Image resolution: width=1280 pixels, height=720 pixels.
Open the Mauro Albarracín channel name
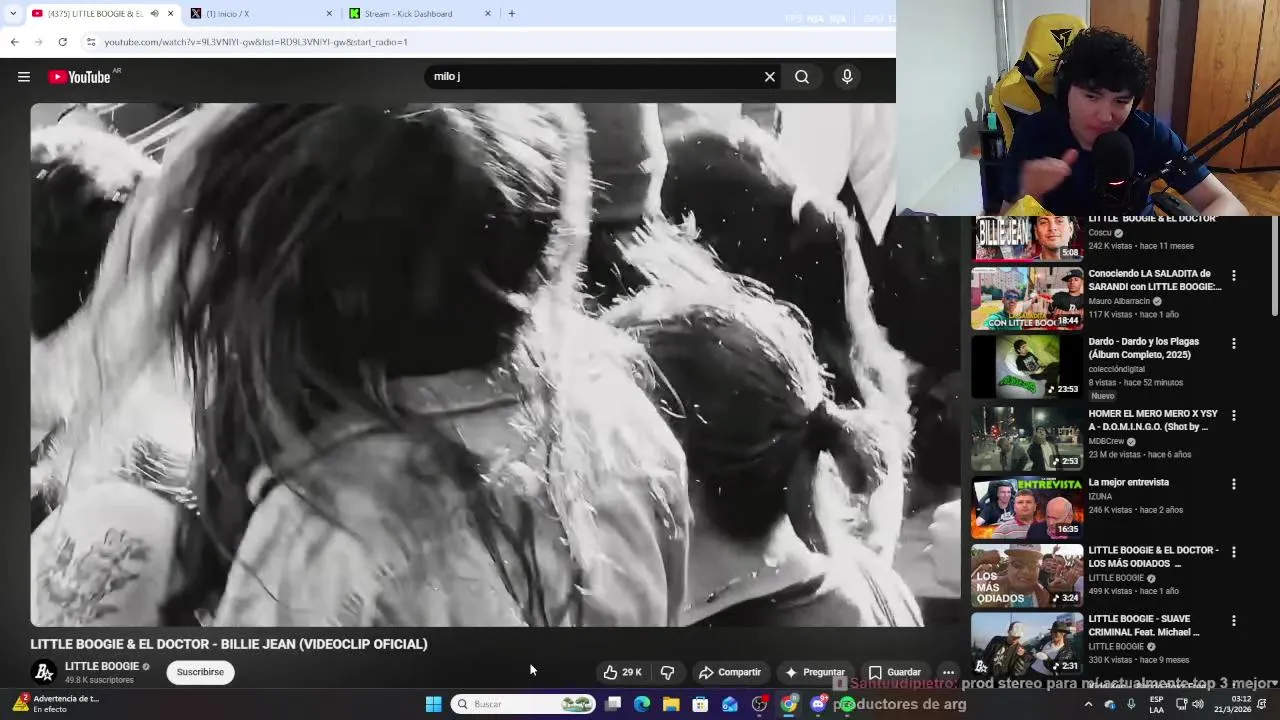click(1120, 301)
